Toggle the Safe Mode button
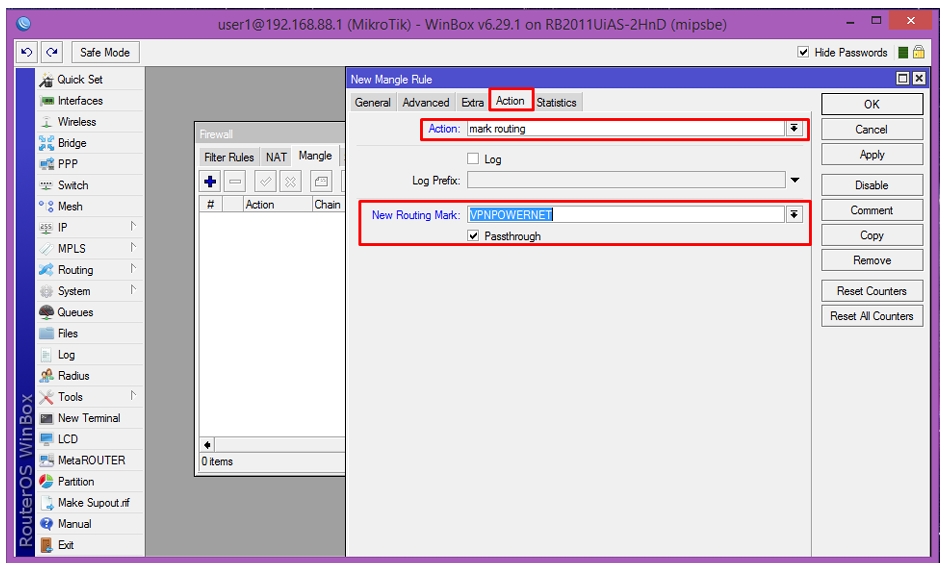Screen dimensions: 944x569 click(105, 52)
